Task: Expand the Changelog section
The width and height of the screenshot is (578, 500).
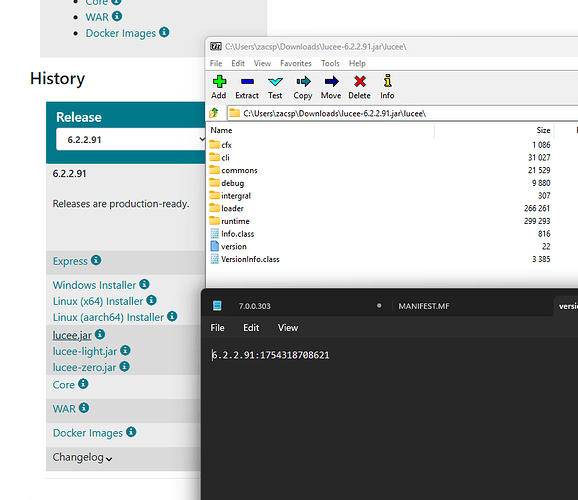Action: (83, 458)
